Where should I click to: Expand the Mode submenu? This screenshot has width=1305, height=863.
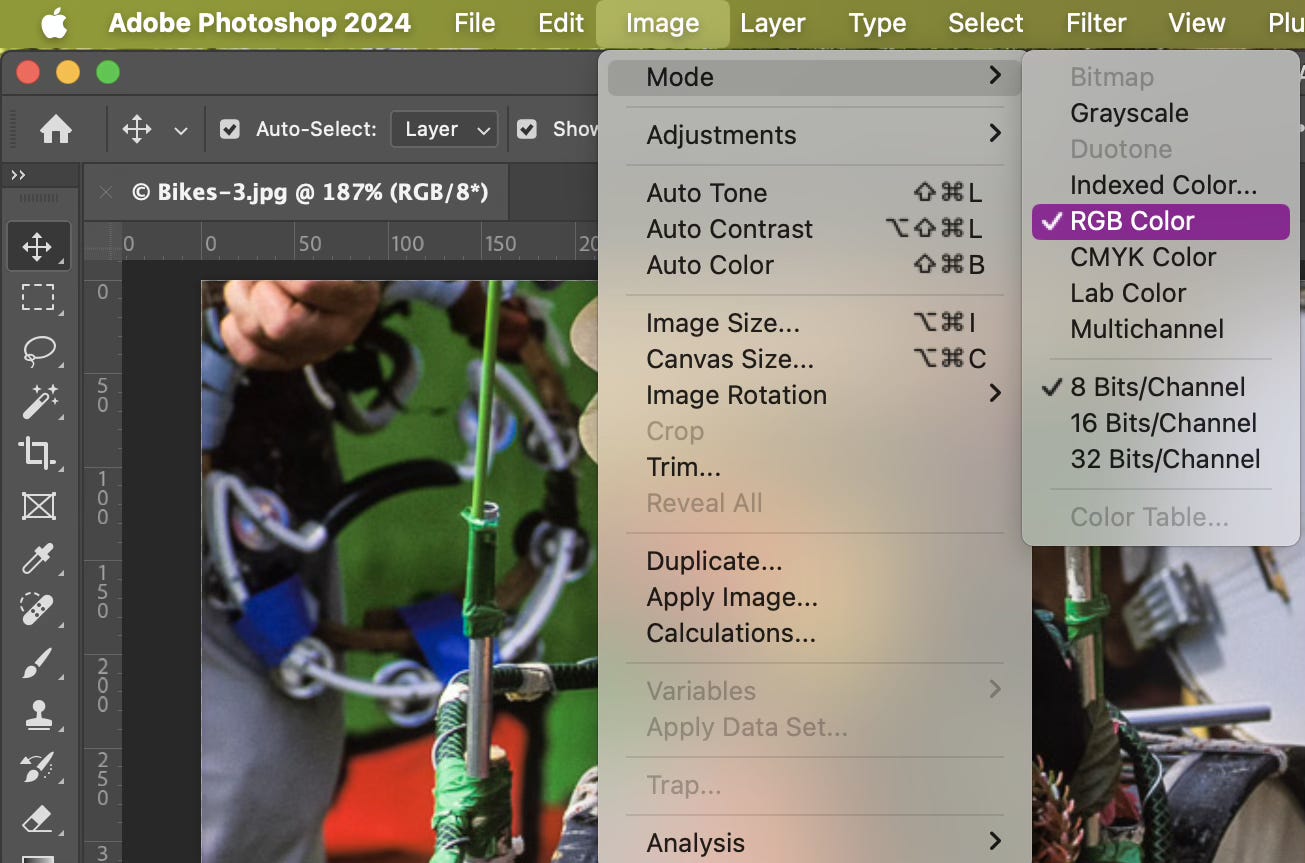(814, 77)
